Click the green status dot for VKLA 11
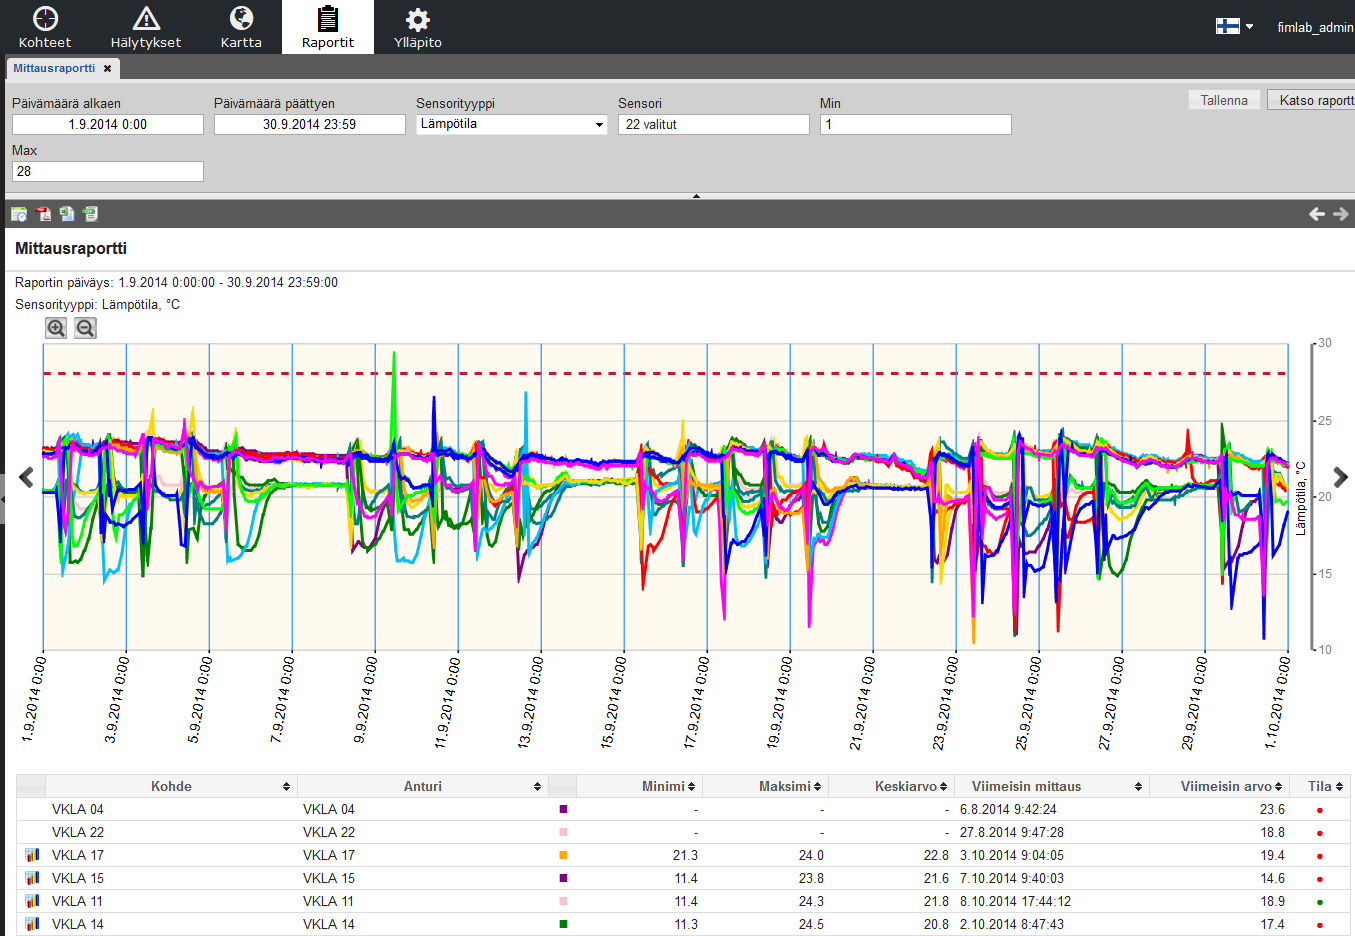Image resolution: width=1355 pixels, height=936 pixels. point(1320,902)
